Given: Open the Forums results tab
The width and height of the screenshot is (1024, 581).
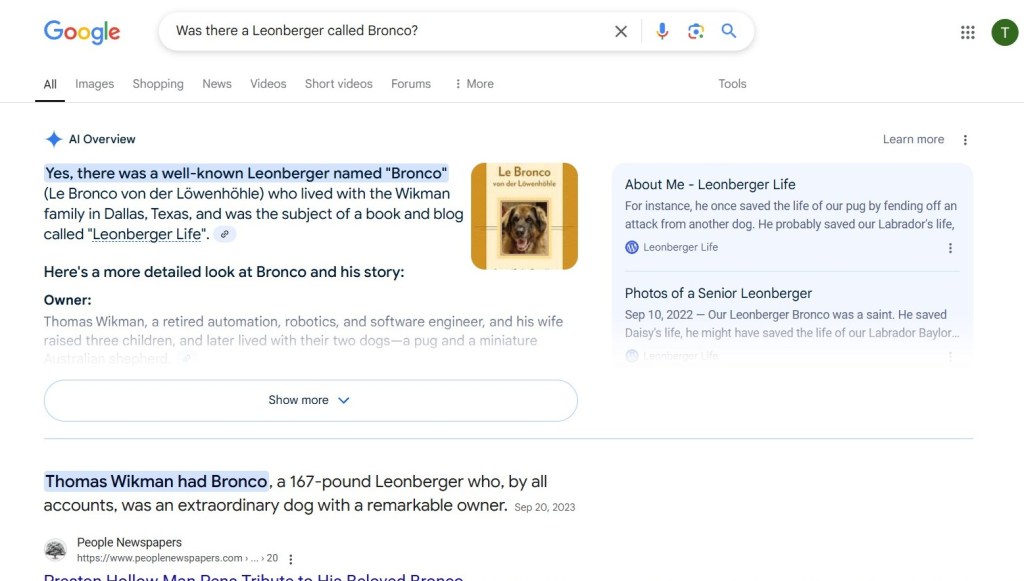Looking at the screenshot, I should point(410,84).
